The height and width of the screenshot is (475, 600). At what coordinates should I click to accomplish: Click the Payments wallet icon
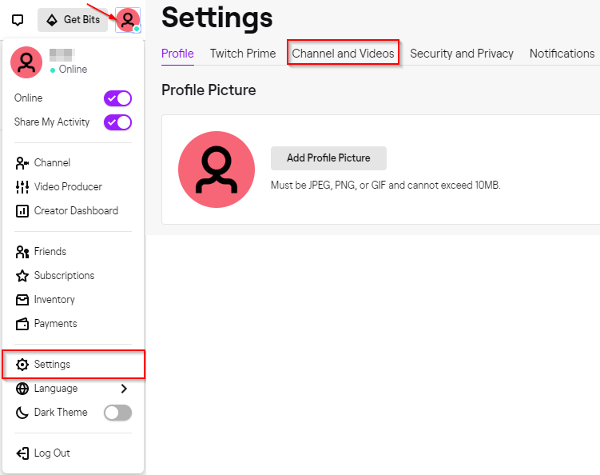pyautogui.click(x=22, y=324)
